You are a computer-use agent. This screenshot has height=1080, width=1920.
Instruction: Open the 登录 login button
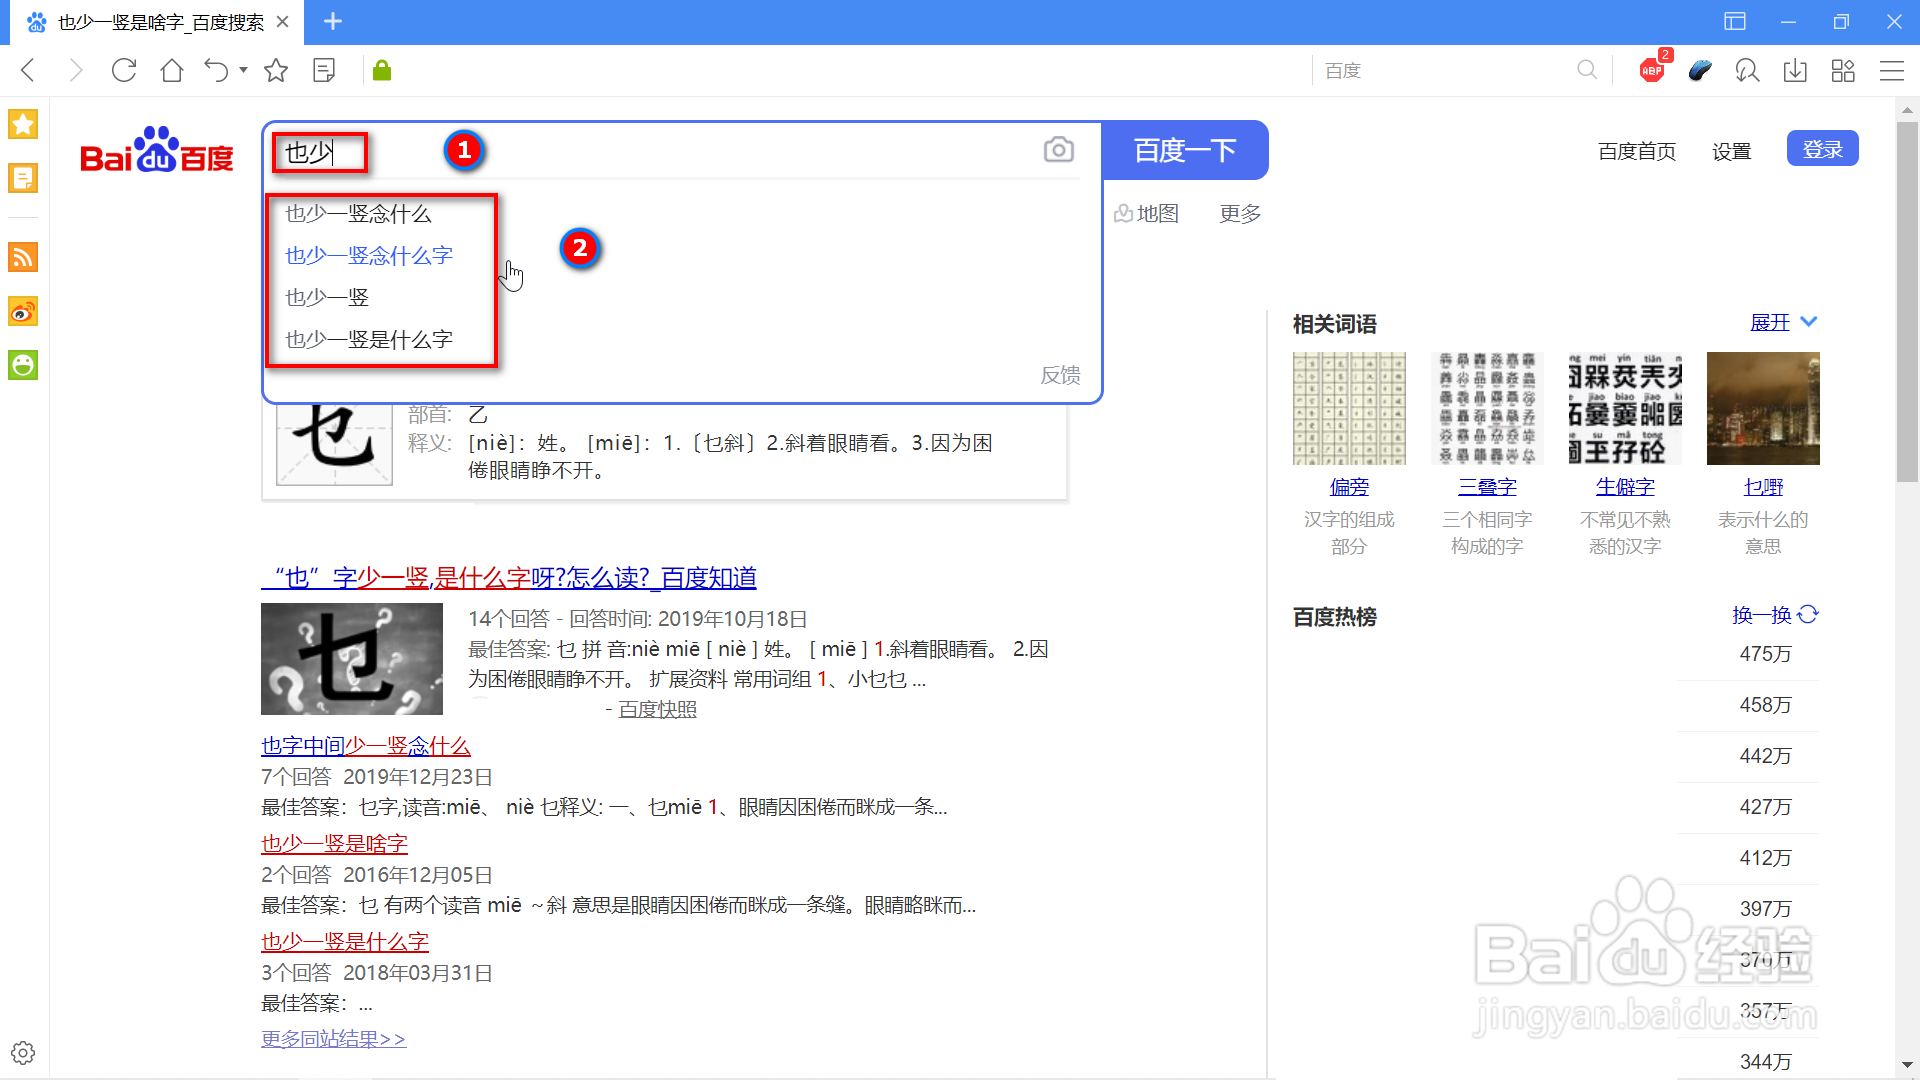(x=1821, y=148)
